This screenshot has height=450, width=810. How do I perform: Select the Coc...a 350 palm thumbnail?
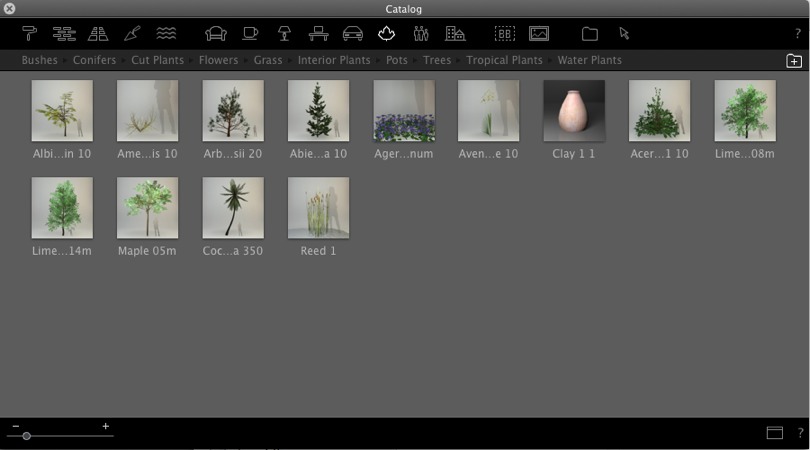click(x=233, y=208)
